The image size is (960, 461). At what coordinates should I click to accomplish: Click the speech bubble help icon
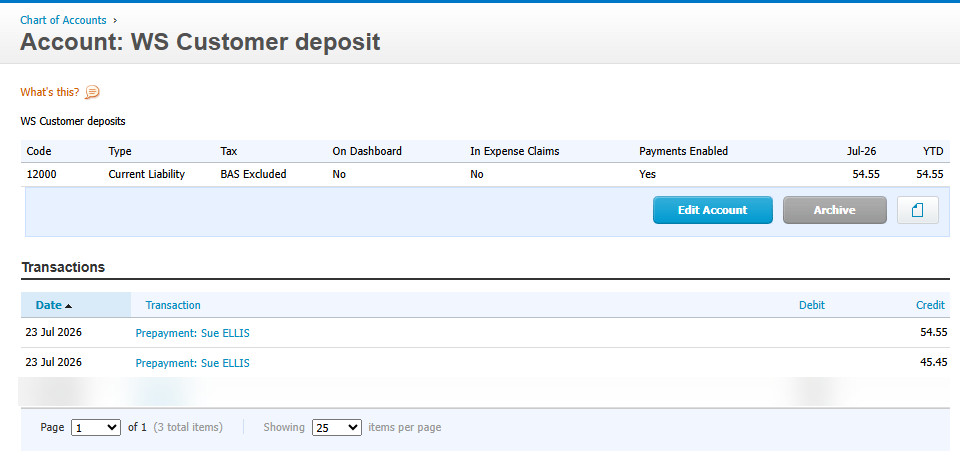point(92,92)
